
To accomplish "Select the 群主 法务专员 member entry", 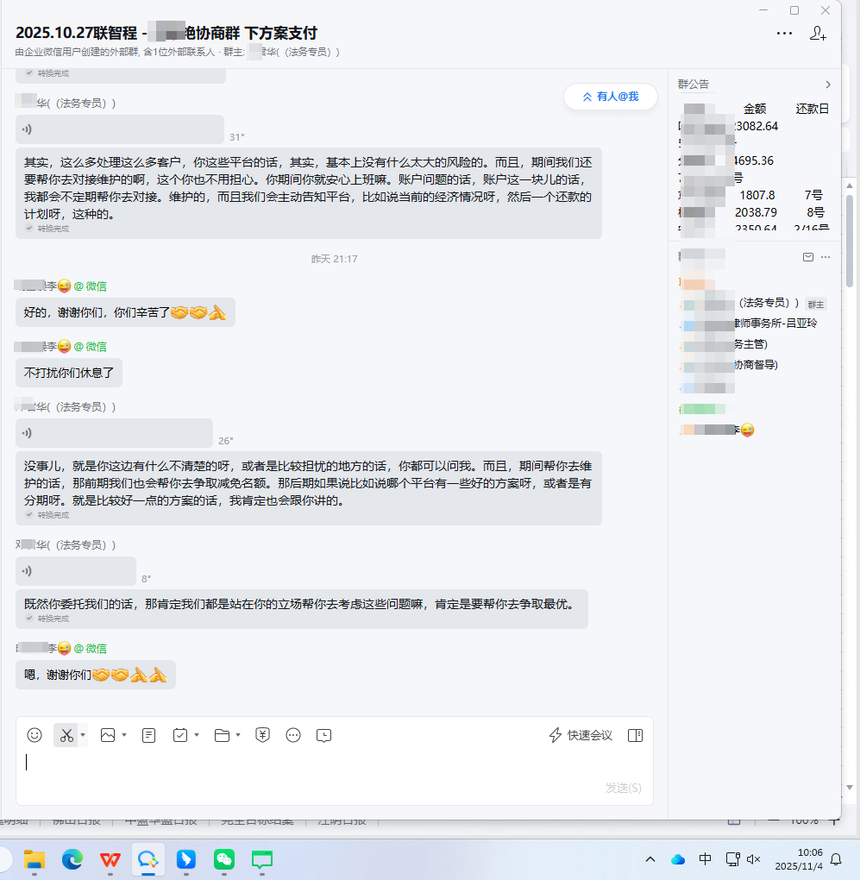I will [753, 303].
